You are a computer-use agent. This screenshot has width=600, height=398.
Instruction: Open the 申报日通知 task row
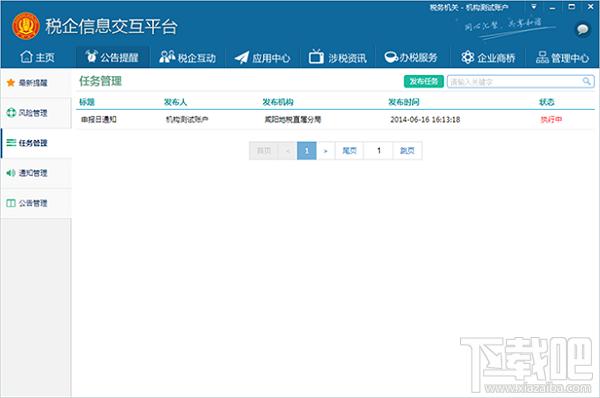click(335, 119)
